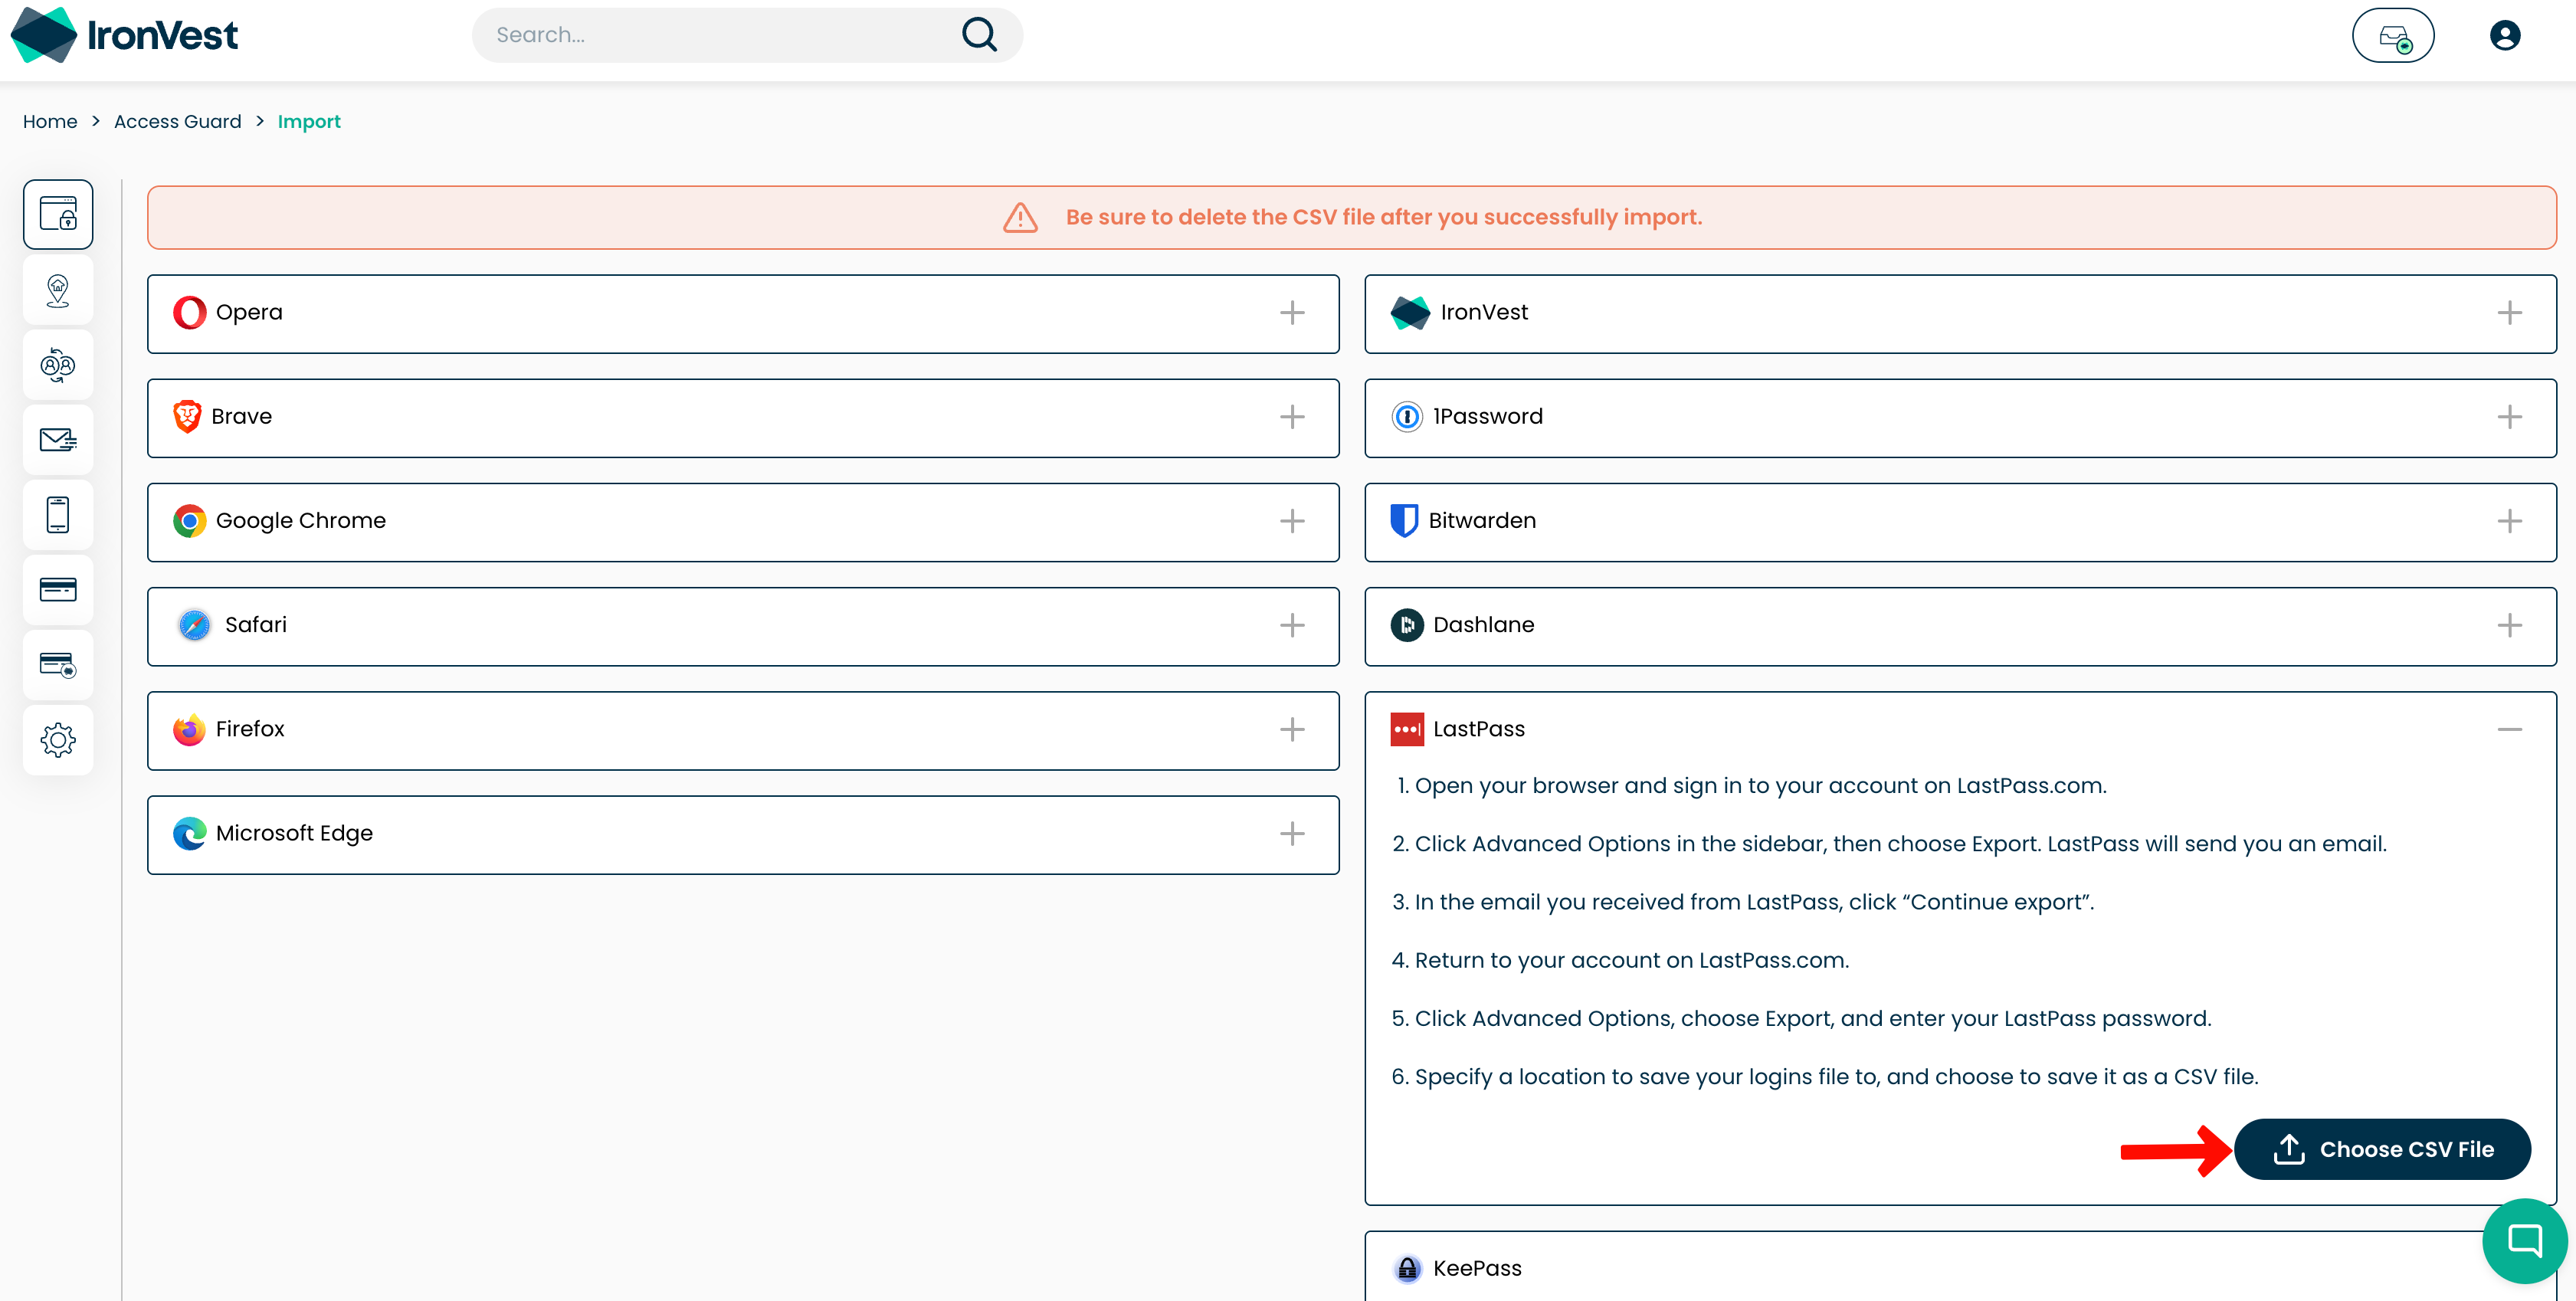This screenshot has width=2576, height=1301.
Task: Expand the Brave import section
Action: pos(1292,417)
